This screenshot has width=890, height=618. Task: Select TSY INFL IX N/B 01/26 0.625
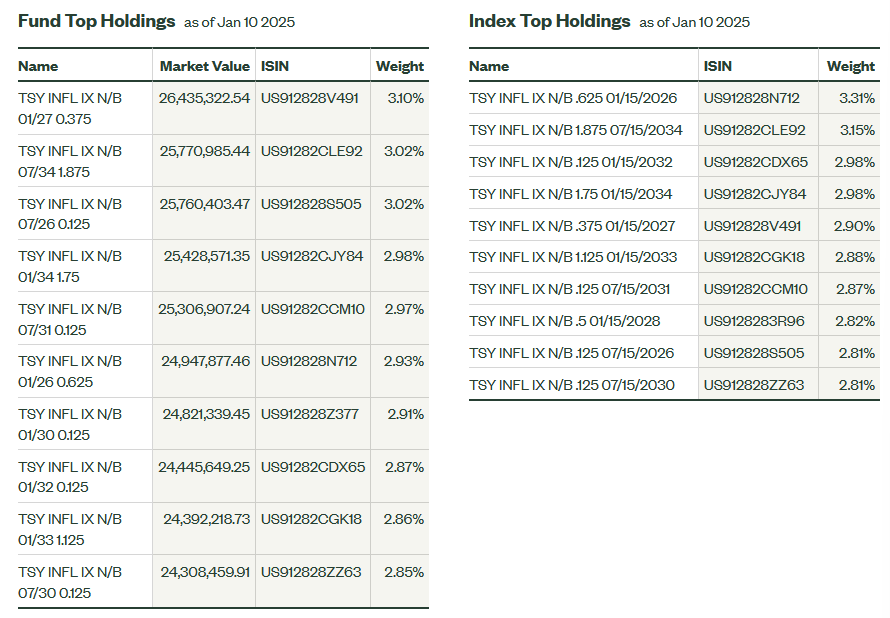[x=70, y=372]
